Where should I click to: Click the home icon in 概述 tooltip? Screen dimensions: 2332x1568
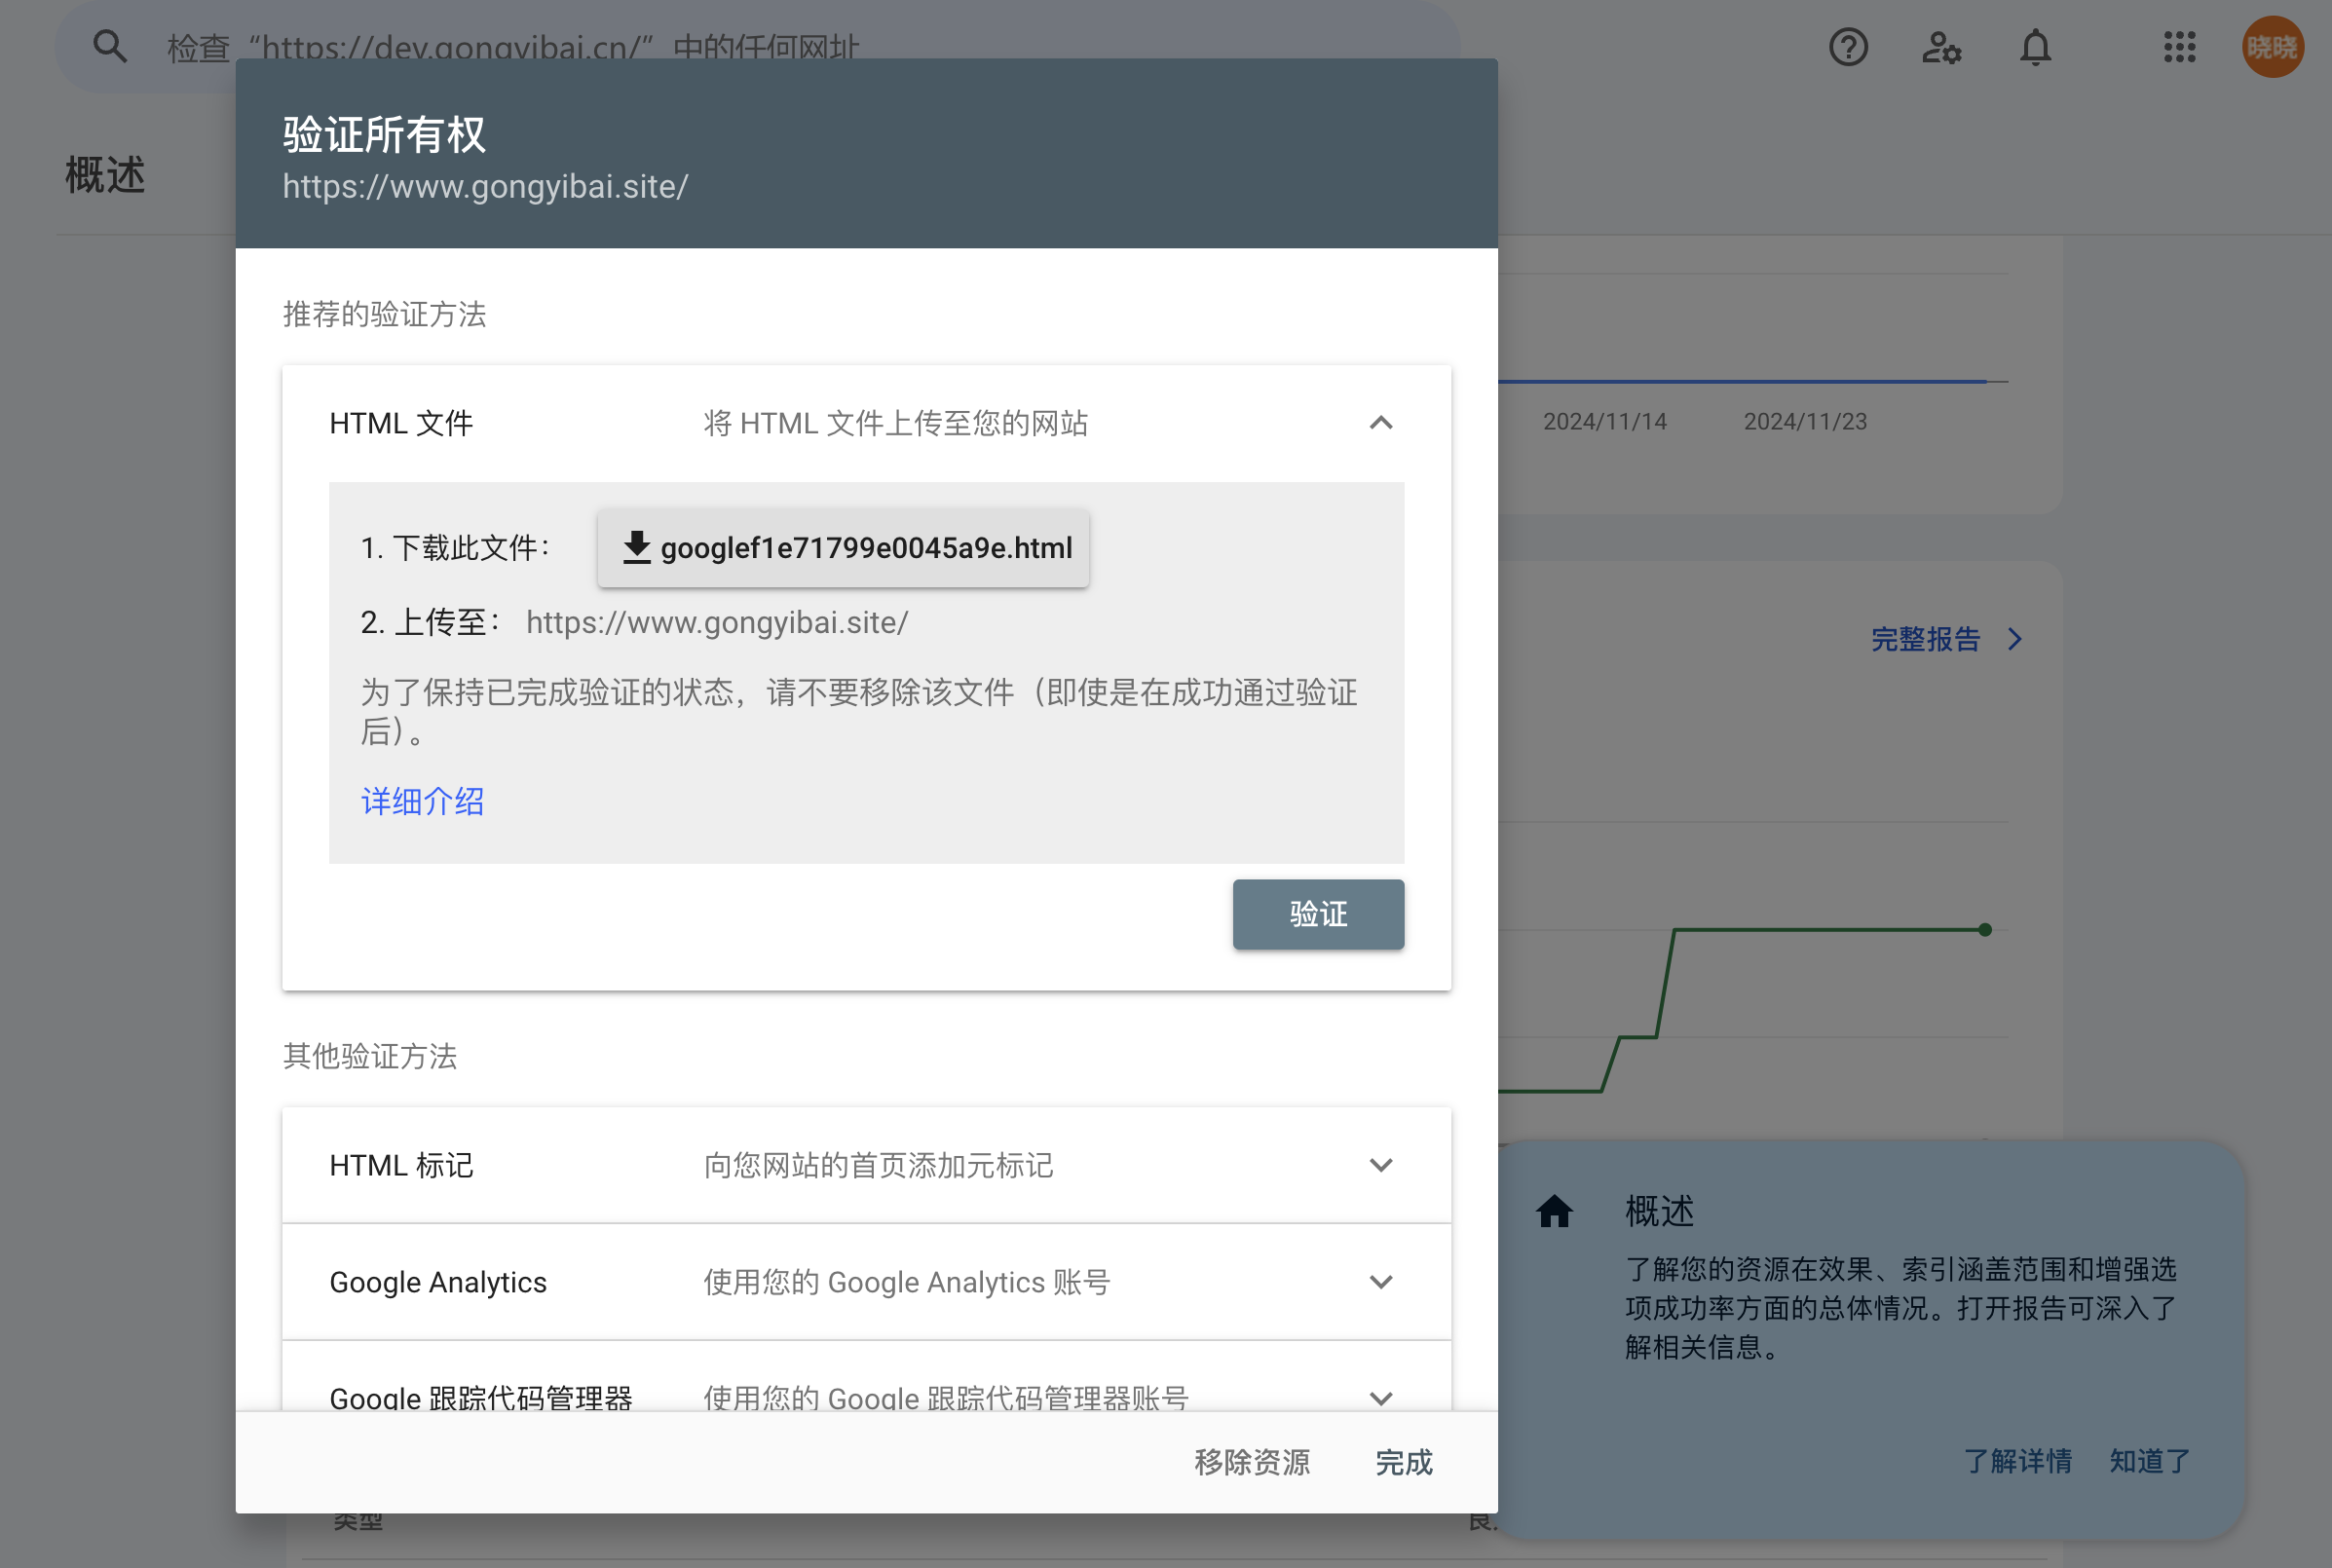pyautogui.click(x=1554, y=1211)
